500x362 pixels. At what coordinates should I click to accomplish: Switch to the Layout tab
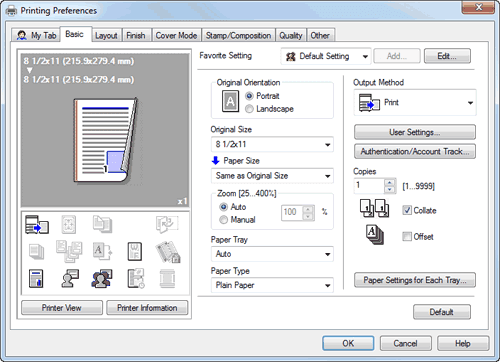coord(106,35)
